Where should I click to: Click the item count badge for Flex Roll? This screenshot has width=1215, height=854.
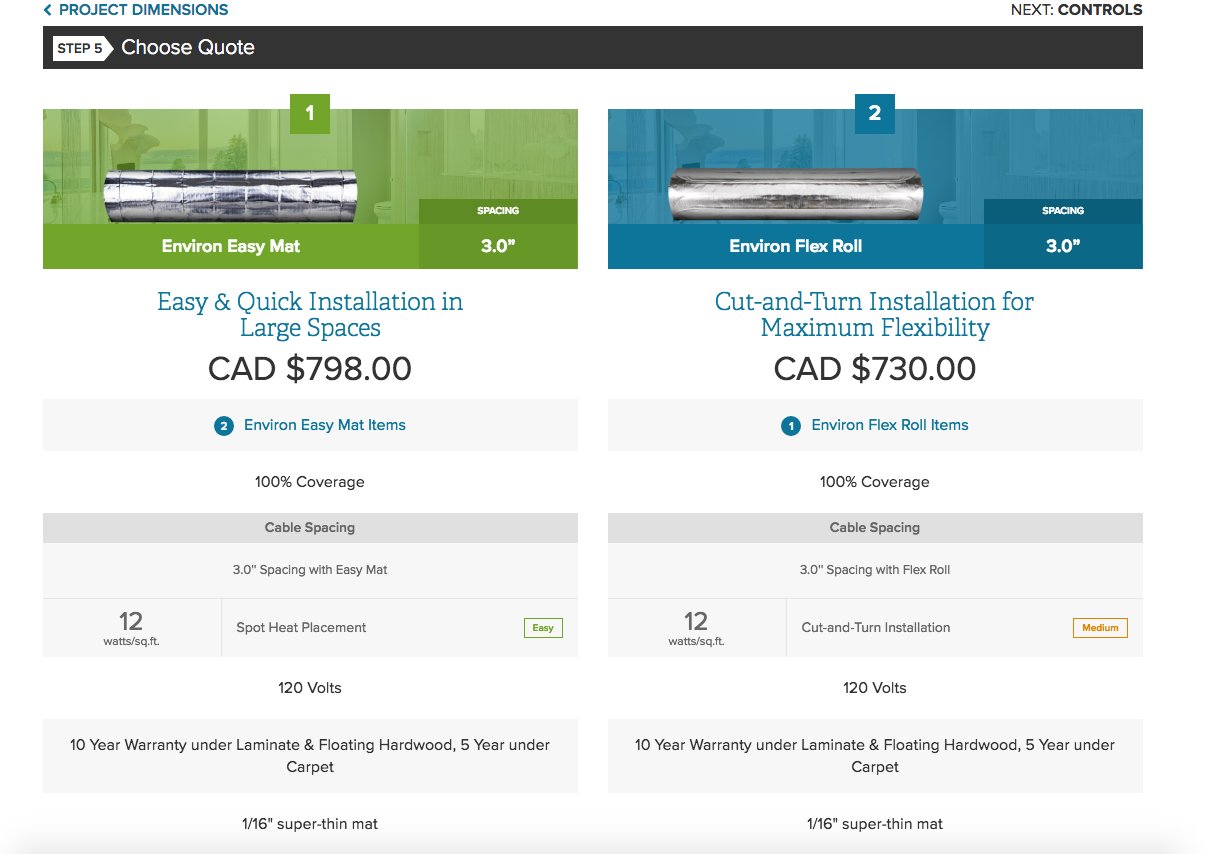791,426
